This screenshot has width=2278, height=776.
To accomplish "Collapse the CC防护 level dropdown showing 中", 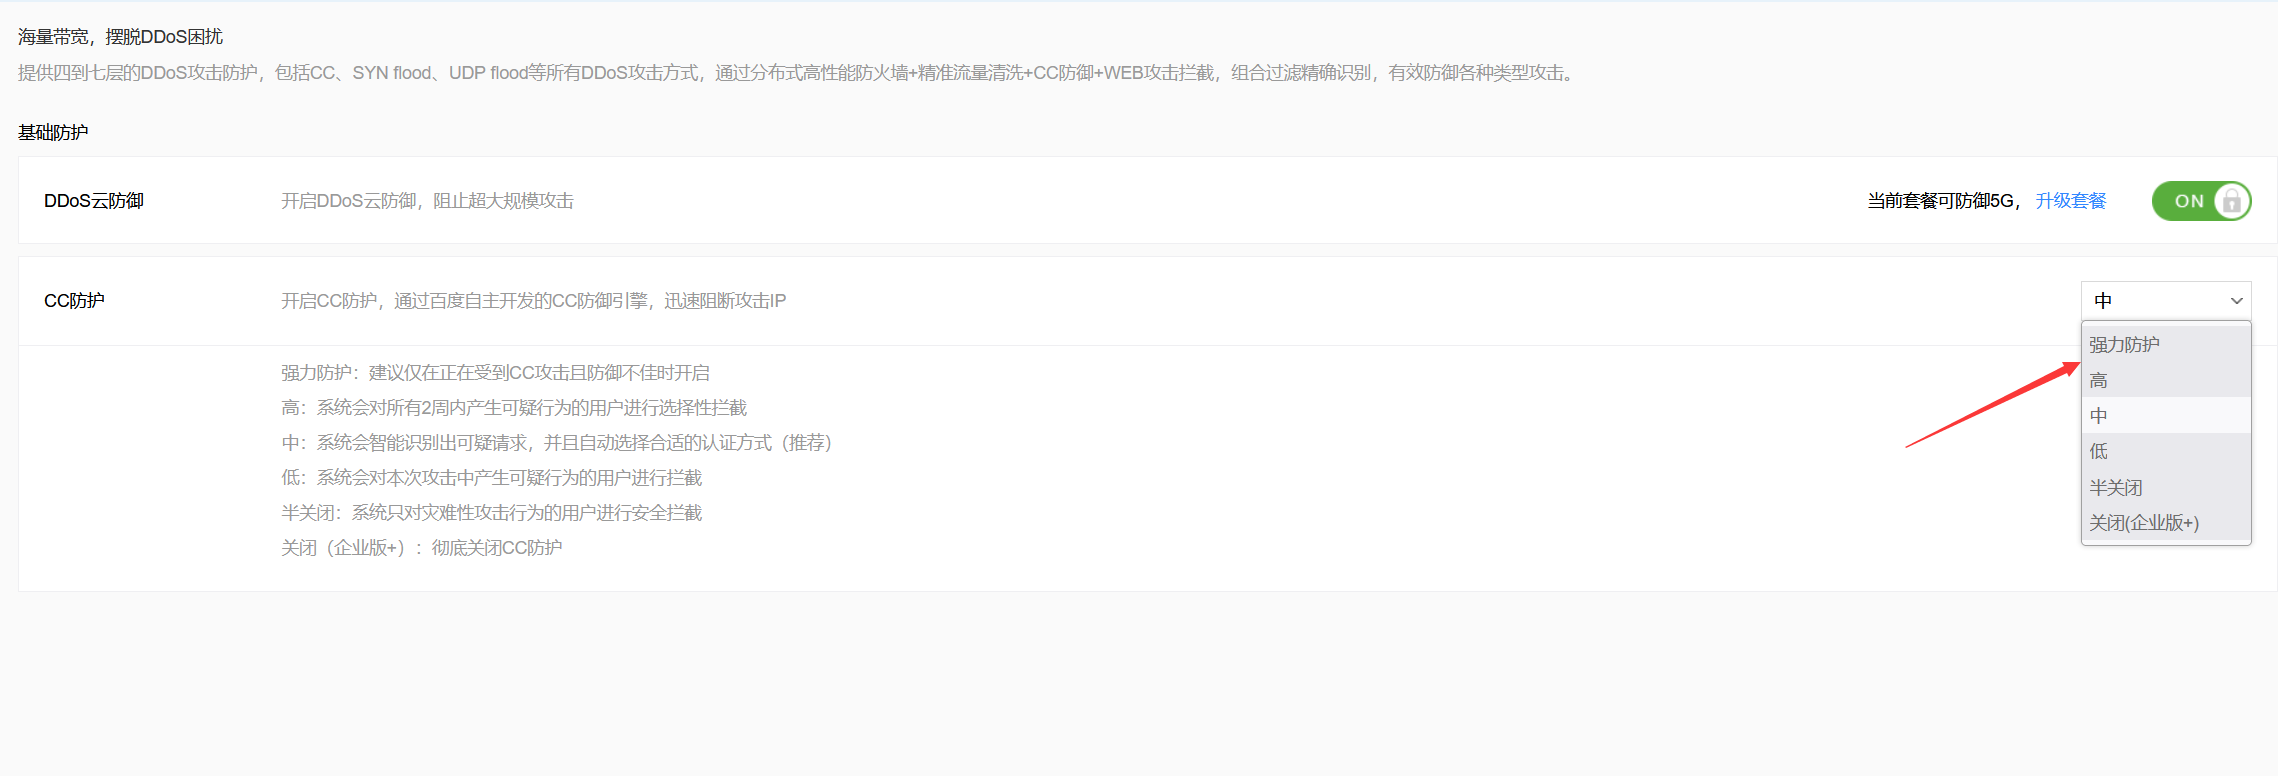I will 2166,300.
